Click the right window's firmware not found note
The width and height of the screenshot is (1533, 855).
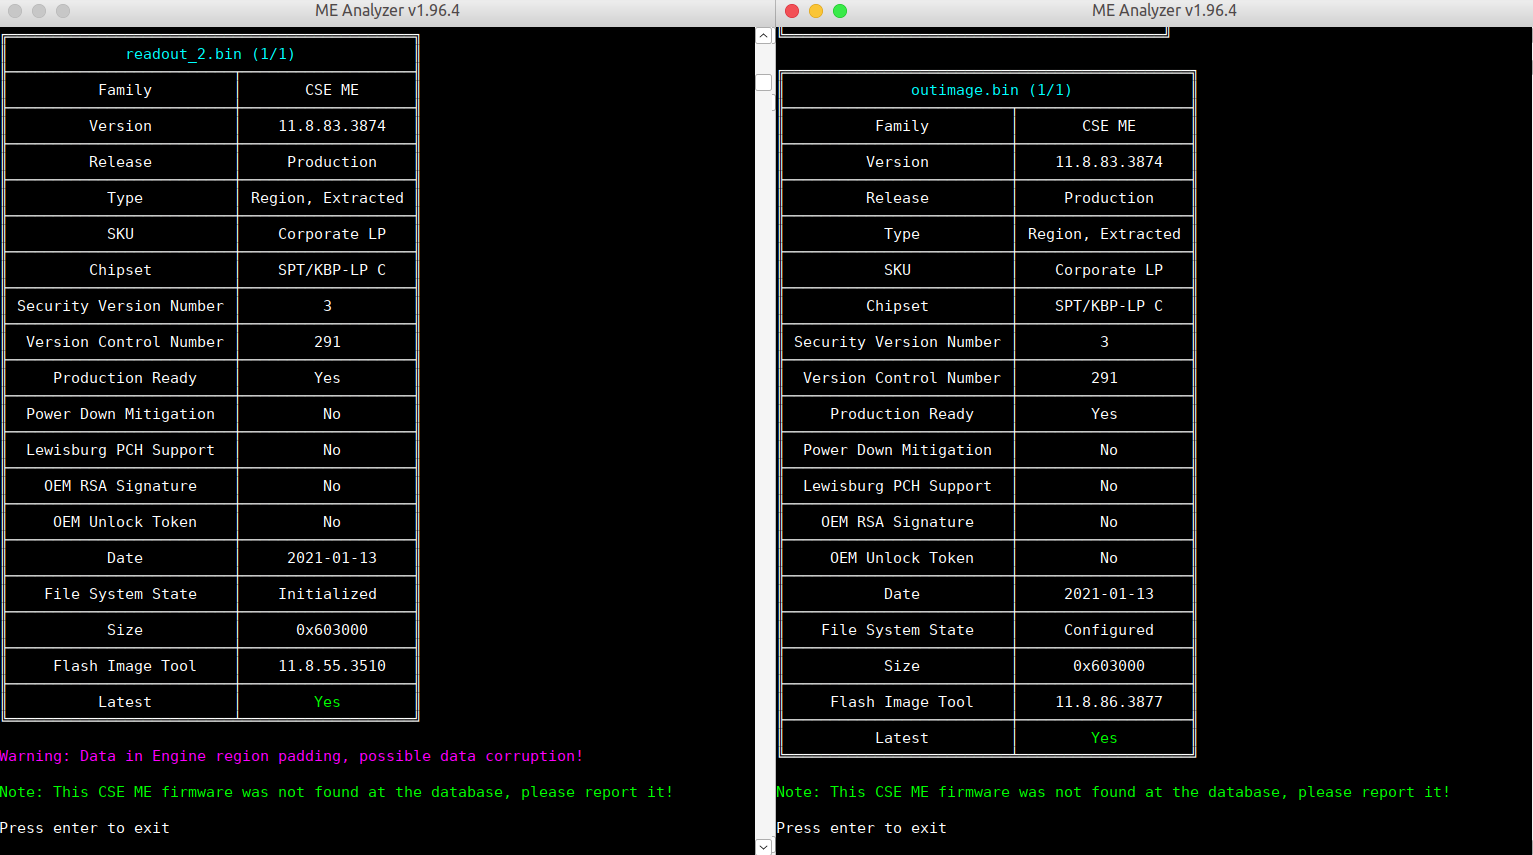point(1113,792)
